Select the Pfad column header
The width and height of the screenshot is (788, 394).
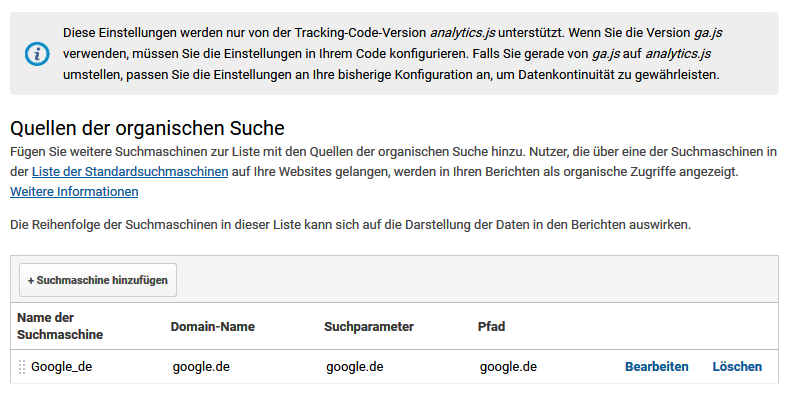click(491, 327)
